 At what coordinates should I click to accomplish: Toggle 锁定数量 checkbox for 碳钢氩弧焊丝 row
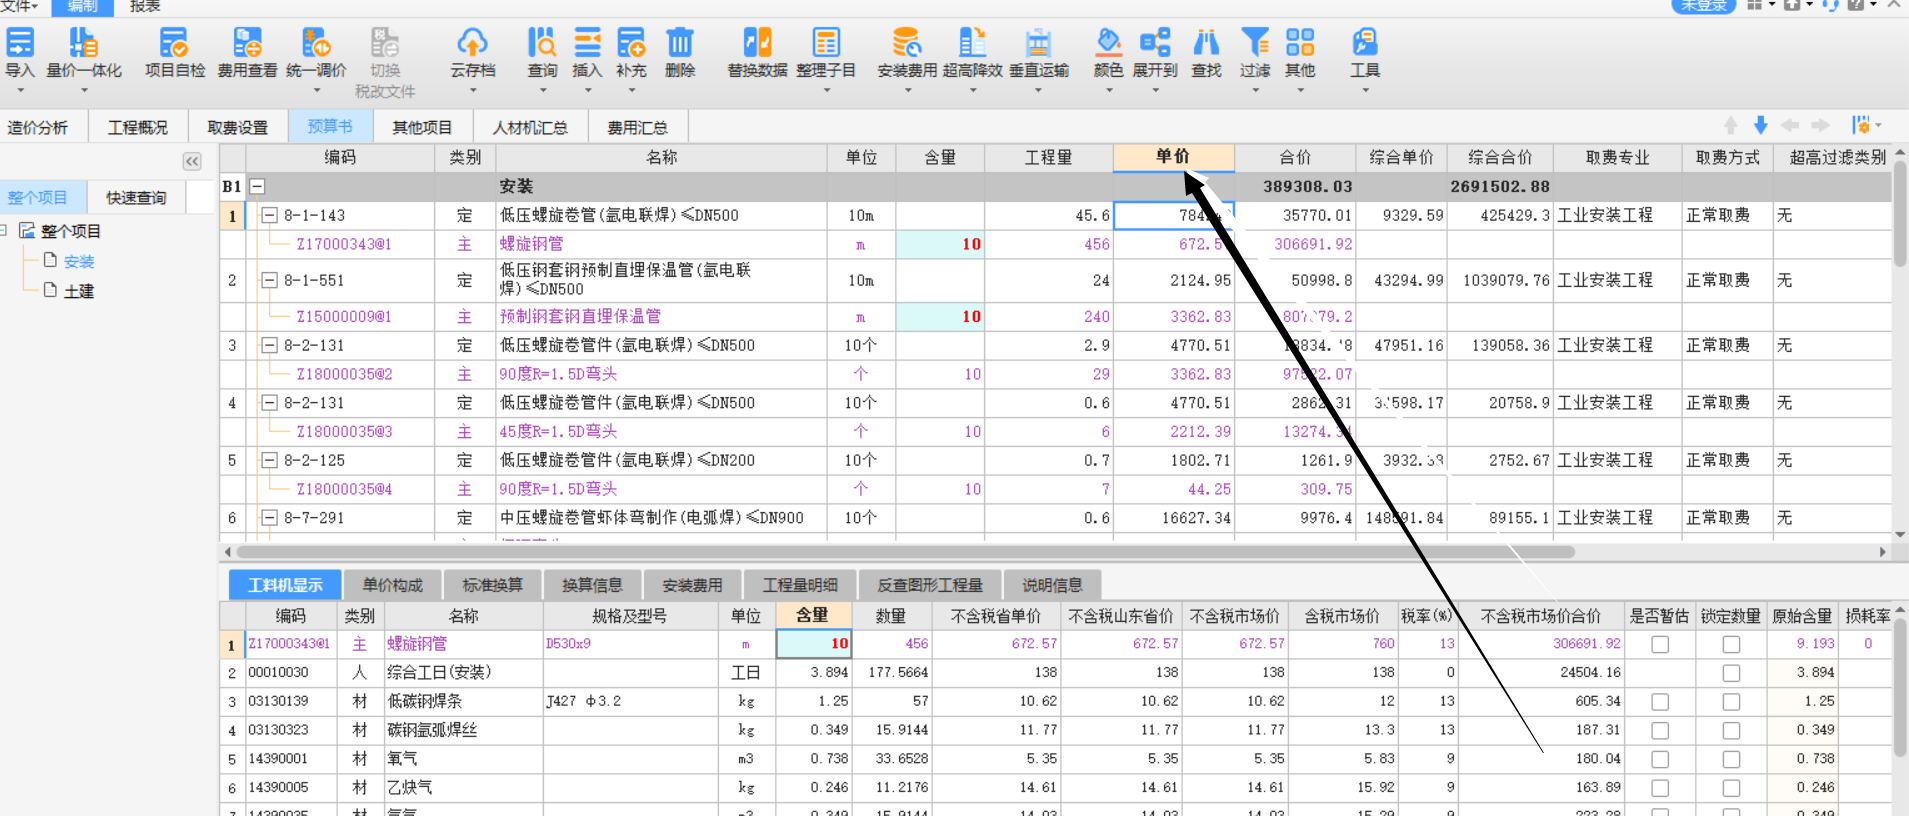point(1731,731)
